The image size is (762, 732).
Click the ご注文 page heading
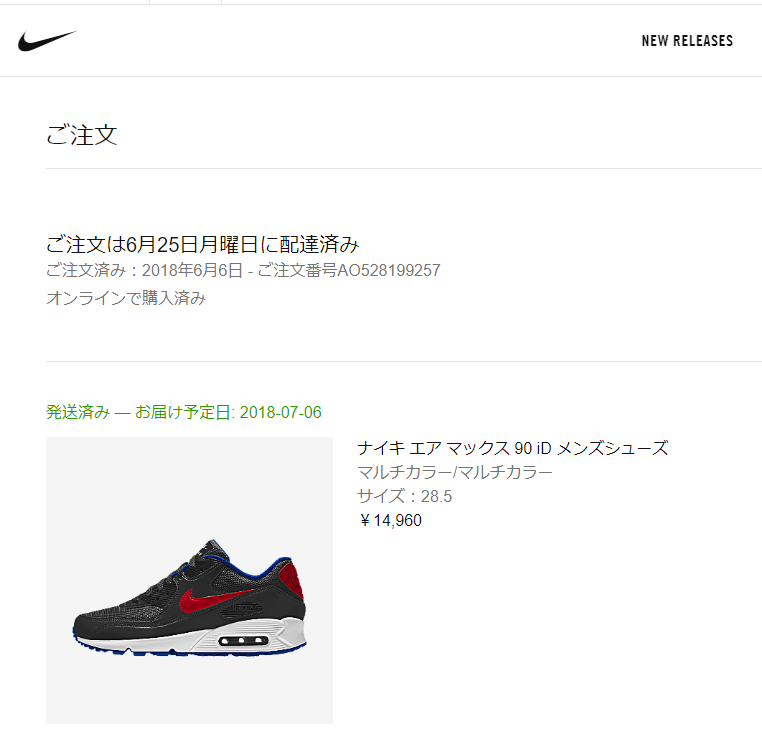82,135
